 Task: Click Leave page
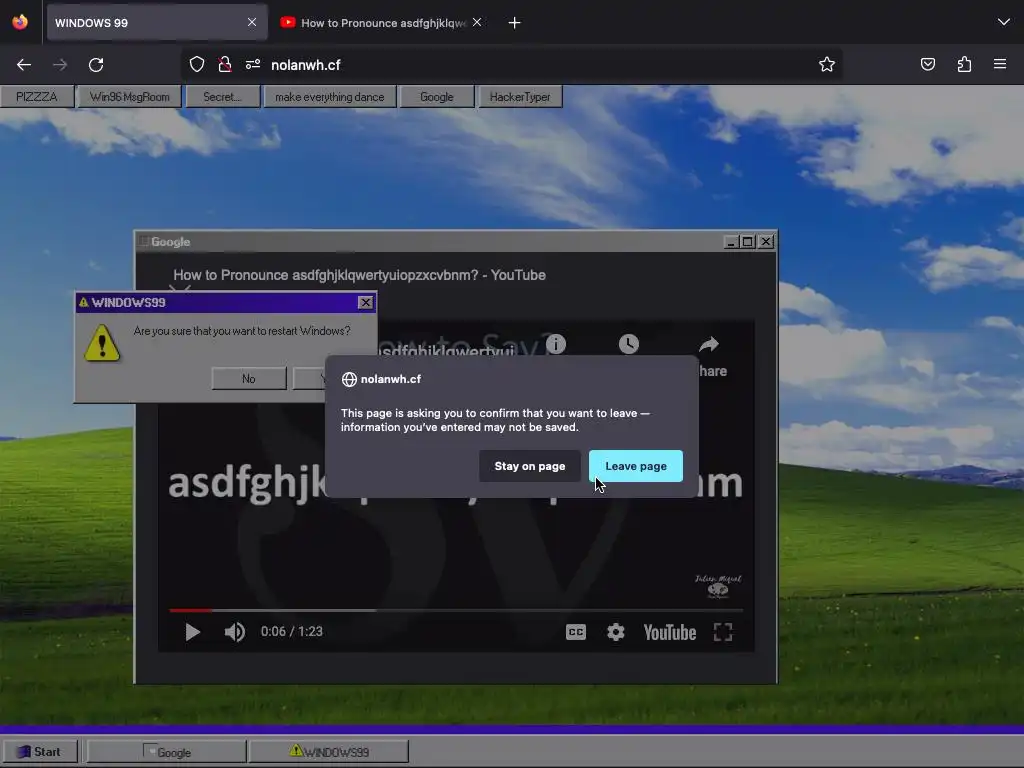click(x=636, y=466)
